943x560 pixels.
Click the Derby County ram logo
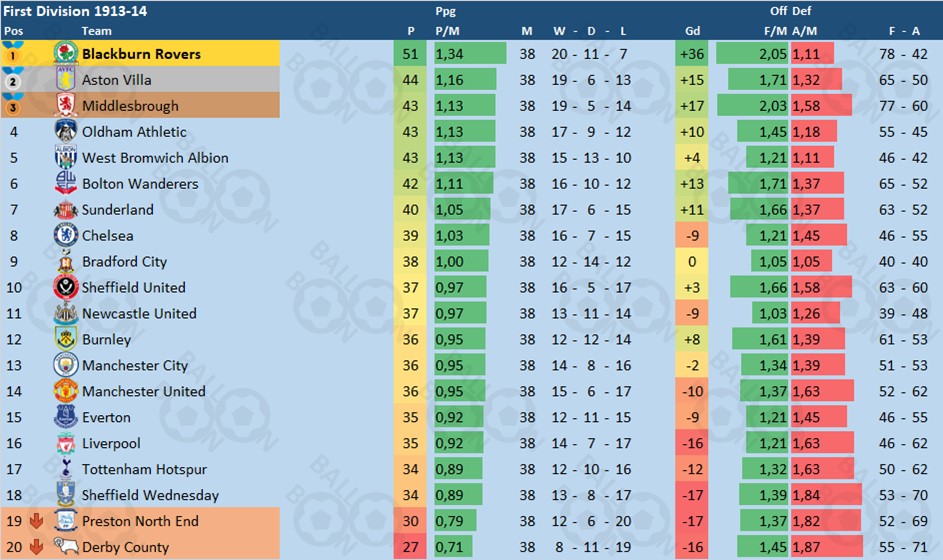64,546
